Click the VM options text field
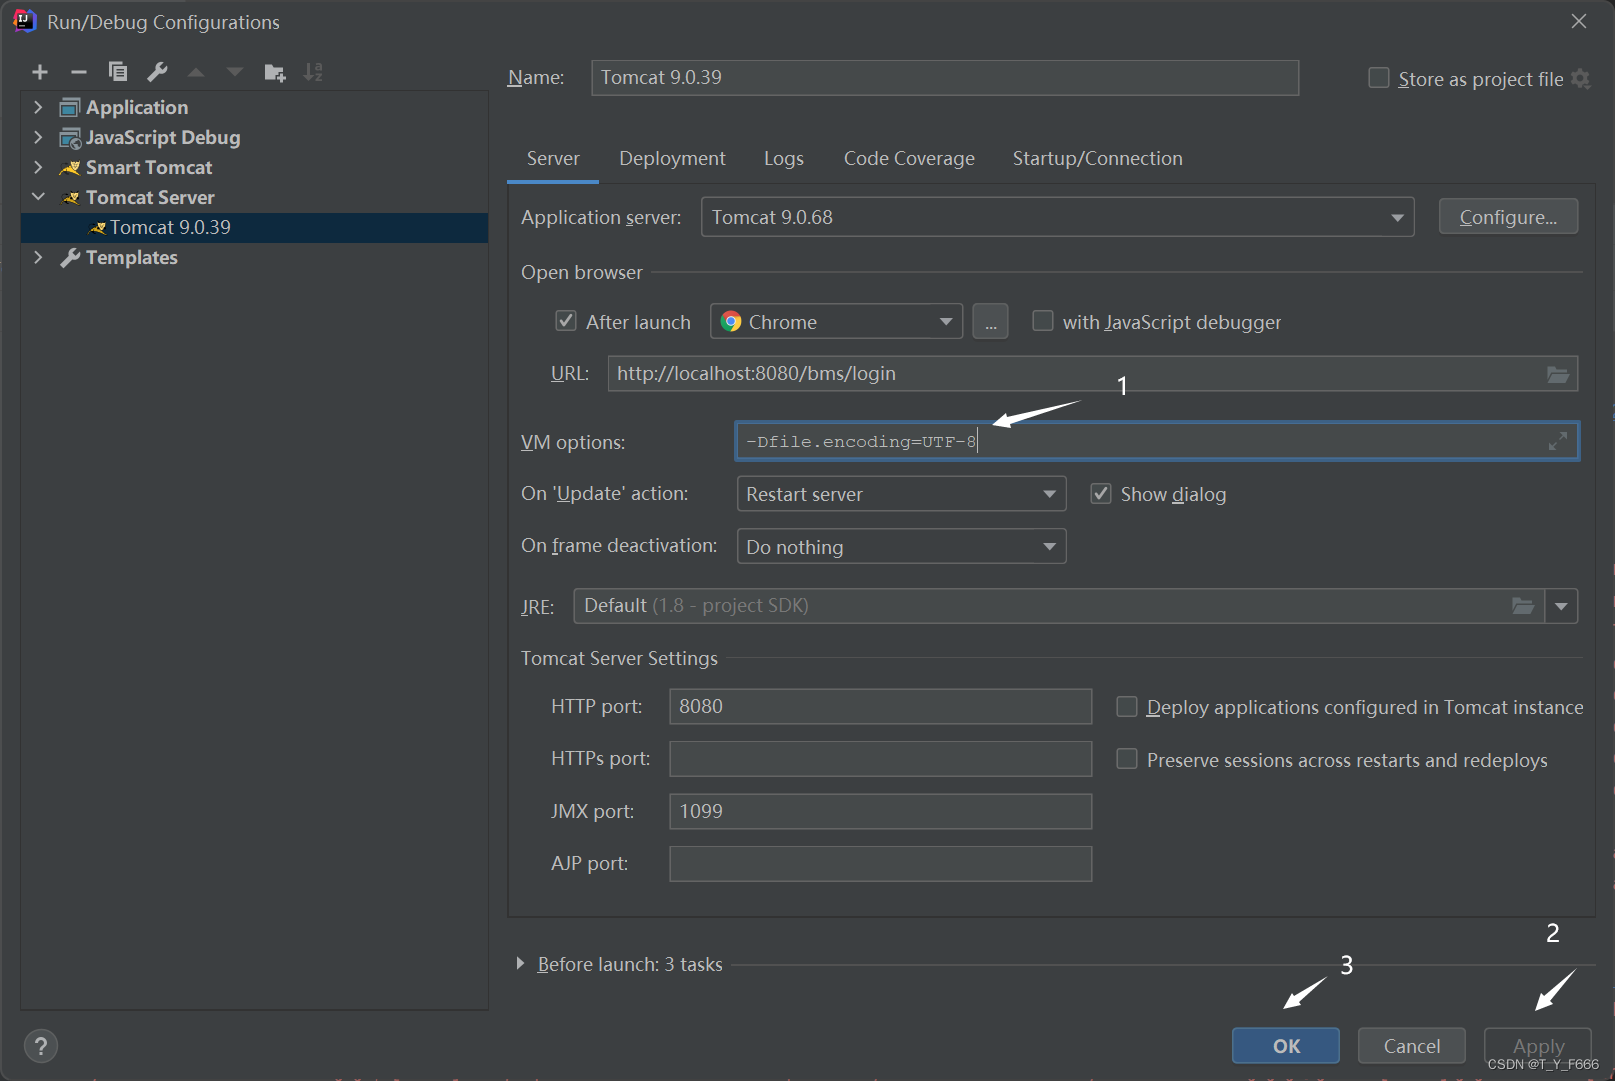 click(x=1157, y=441)
